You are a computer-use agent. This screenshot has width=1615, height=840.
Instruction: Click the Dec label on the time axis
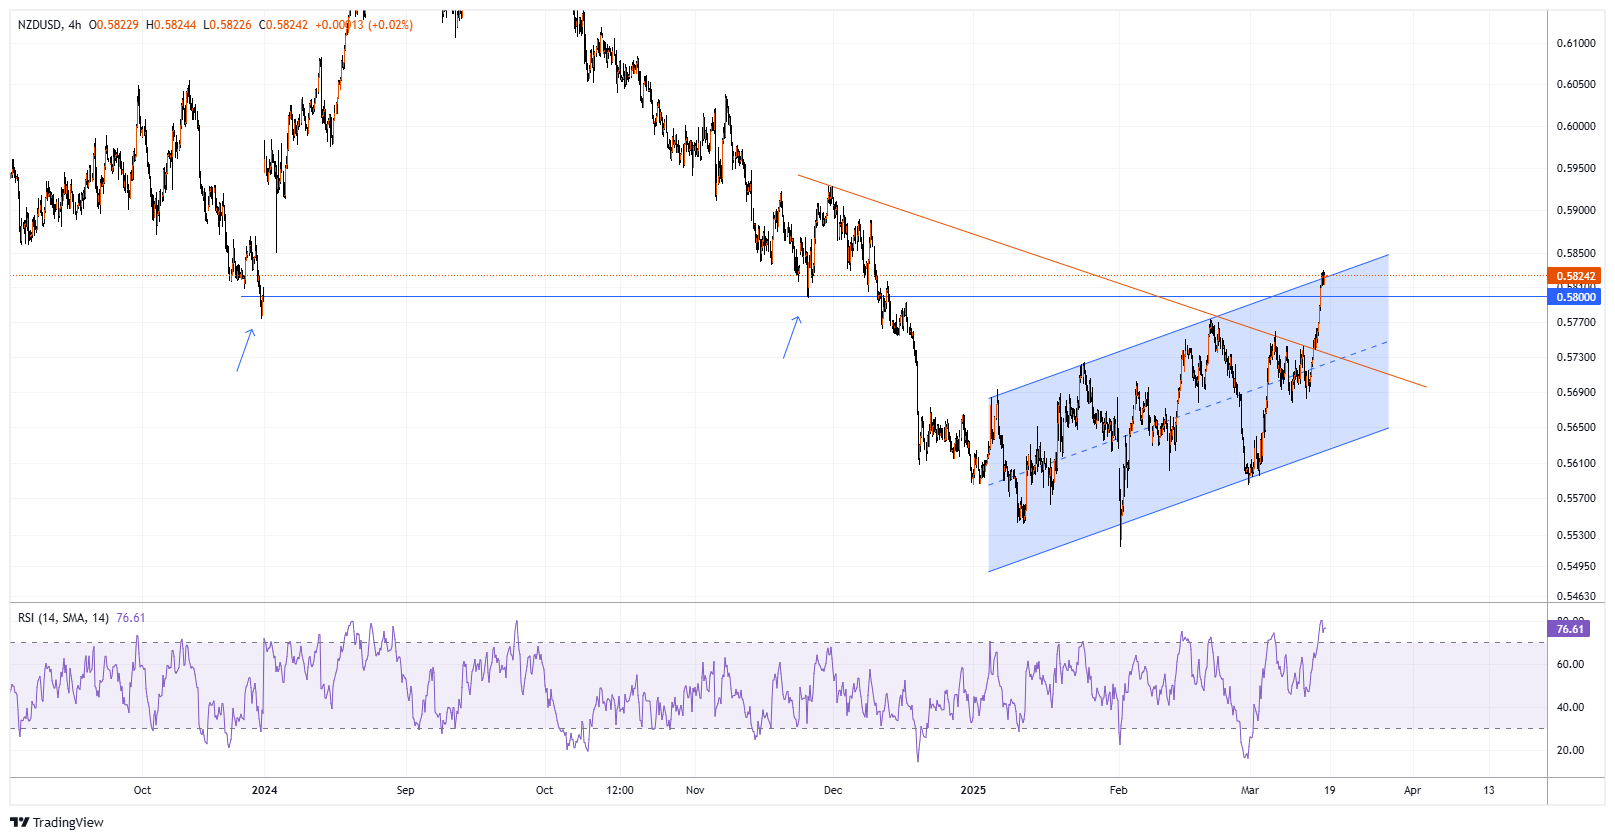tap(833, 790)
